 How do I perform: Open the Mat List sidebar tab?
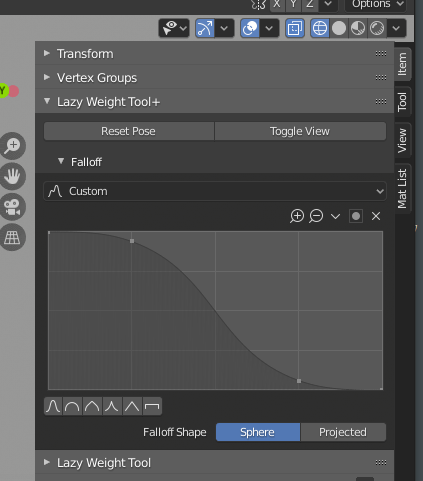403,188
